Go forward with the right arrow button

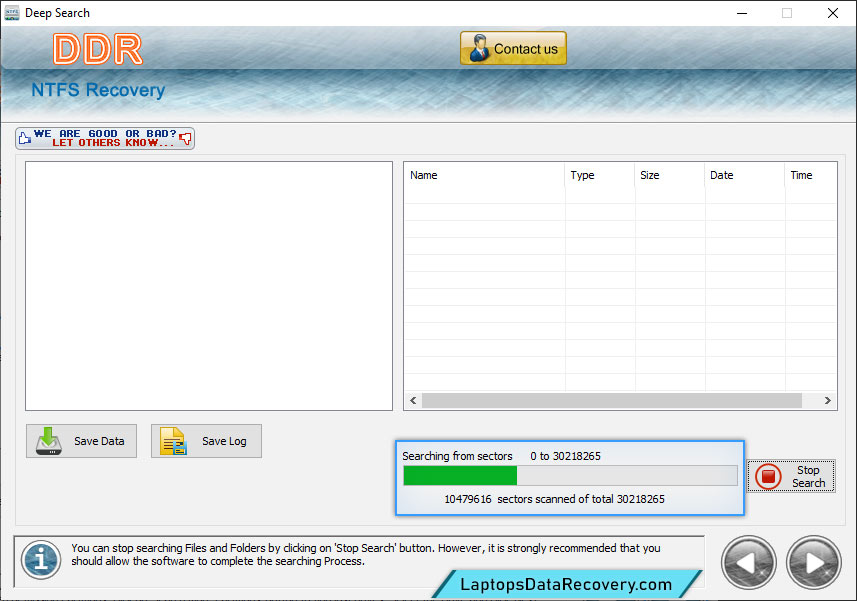[813, 563]
